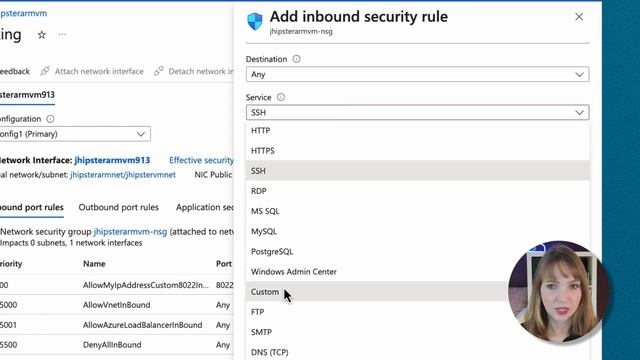Open jhipsterarmvm-nsg network security group link

130,231
